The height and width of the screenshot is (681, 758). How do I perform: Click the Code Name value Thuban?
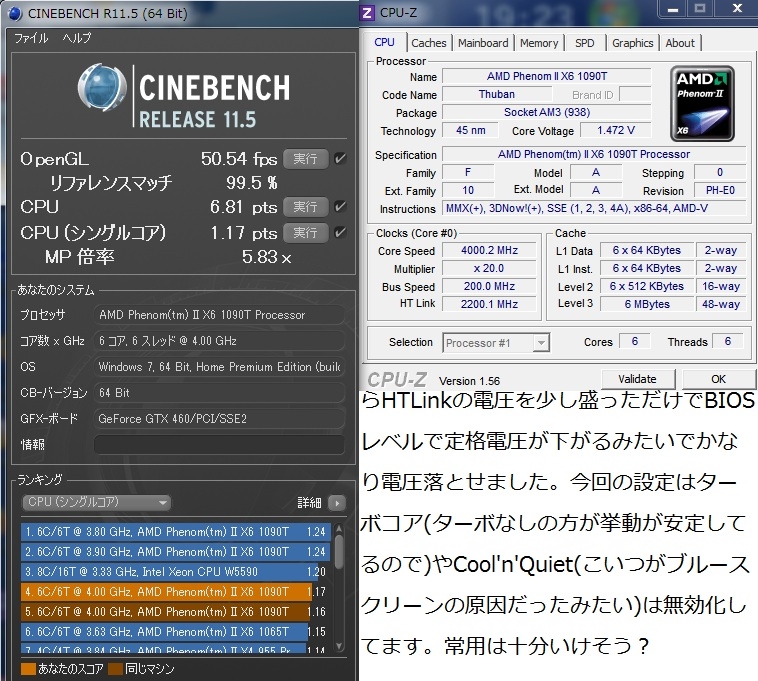(497, 94)
